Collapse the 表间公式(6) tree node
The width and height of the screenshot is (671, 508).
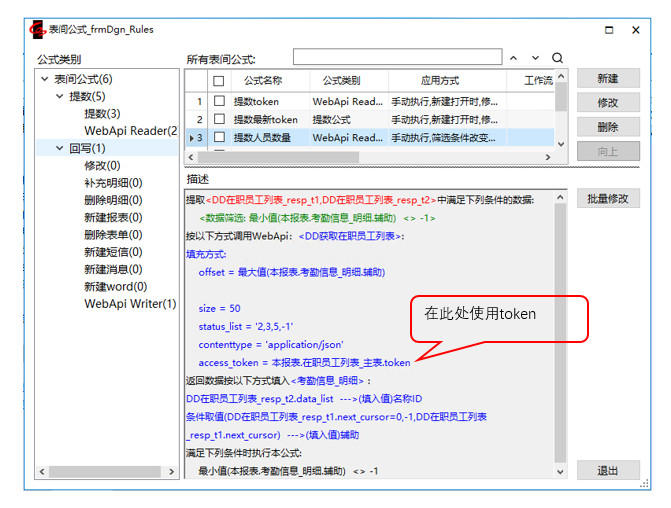(x=44, y=79)
